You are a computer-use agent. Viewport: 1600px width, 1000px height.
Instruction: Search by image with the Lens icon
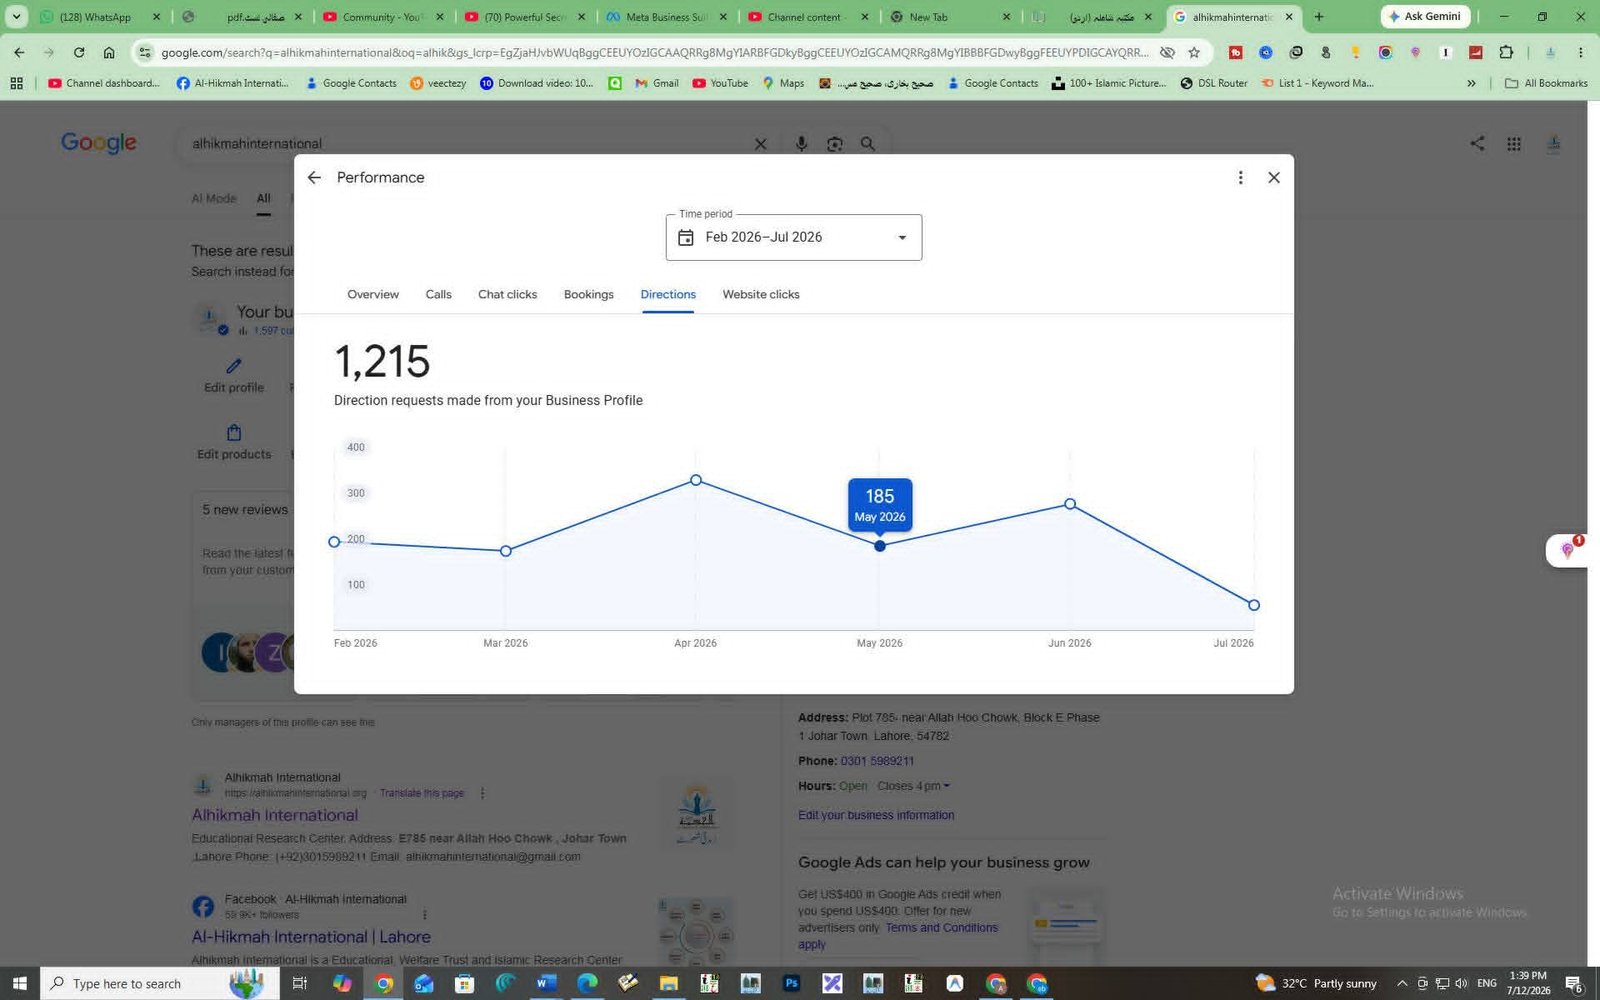[835, 144]
